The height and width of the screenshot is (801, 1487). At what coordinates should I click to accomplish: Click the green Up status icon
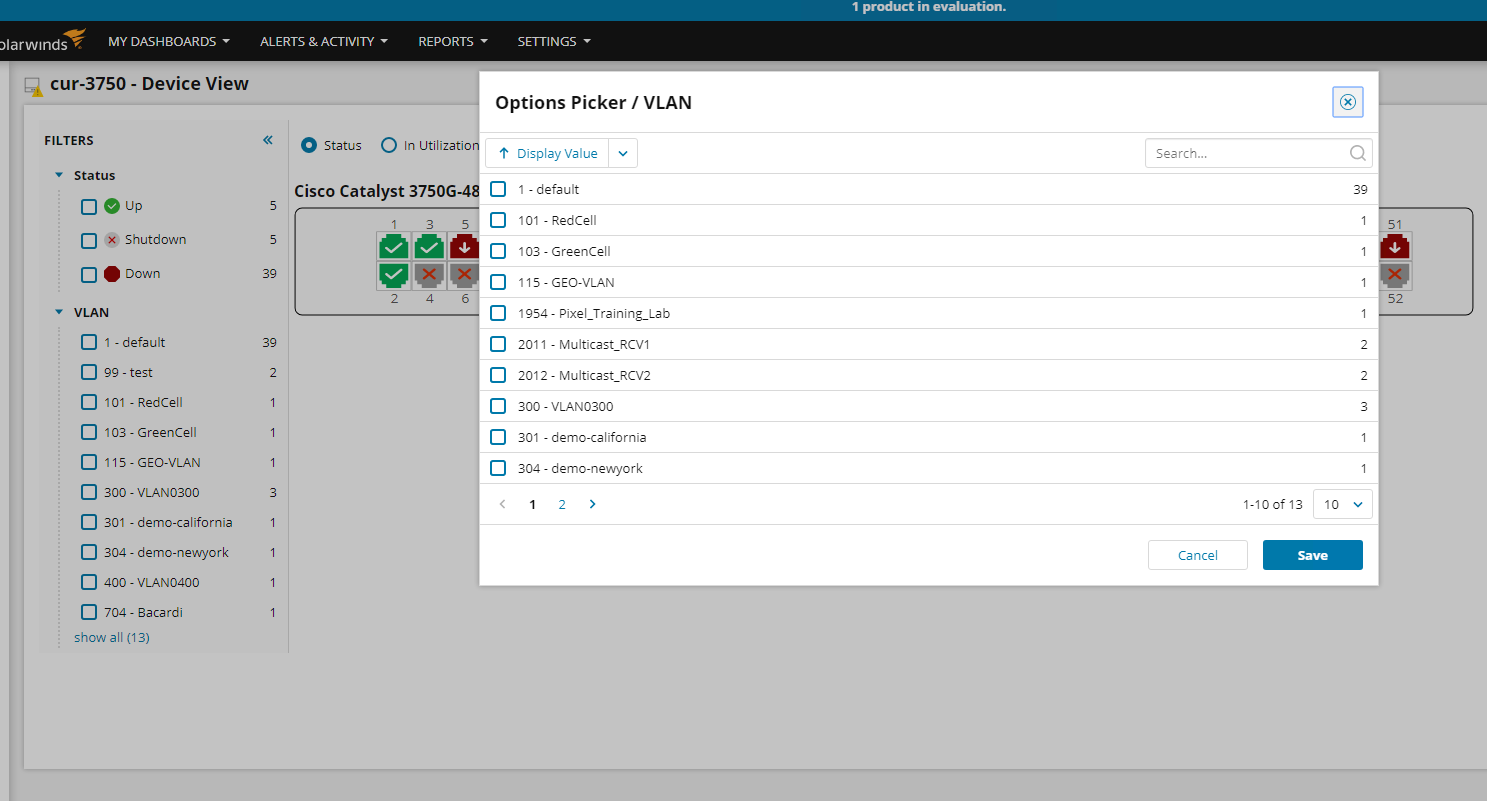(x=112, y=206)
